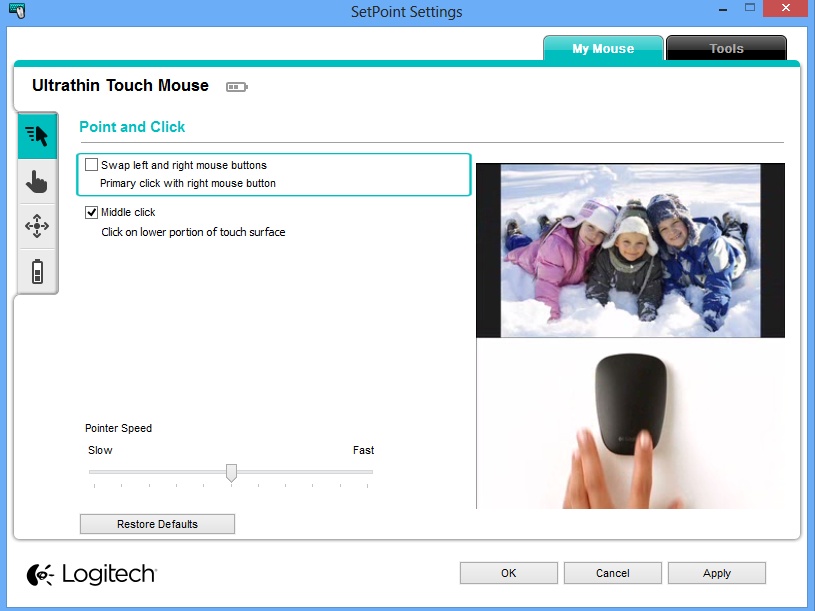The image size is (815, 611).
Task: Click the Slow label under Pointer Speed
Action: 100,450
